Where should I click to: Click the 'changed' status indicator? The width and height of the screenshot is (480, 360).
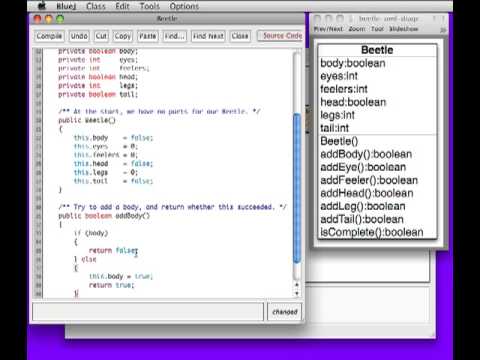[285, 312]
